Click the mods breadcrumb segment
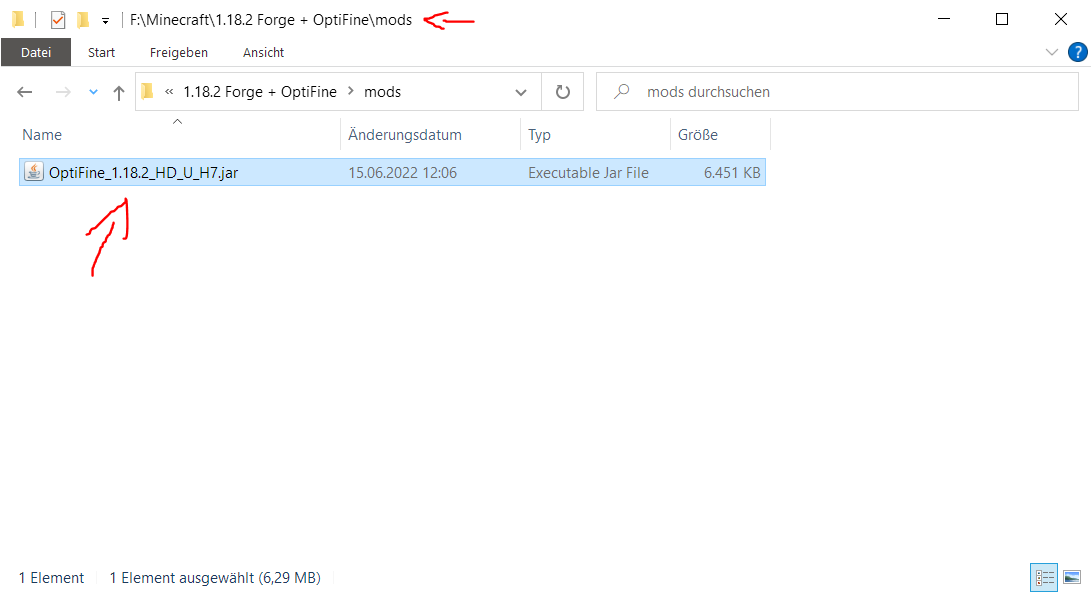The width and height of the screenshot is (1092, 593). point(382,92)
